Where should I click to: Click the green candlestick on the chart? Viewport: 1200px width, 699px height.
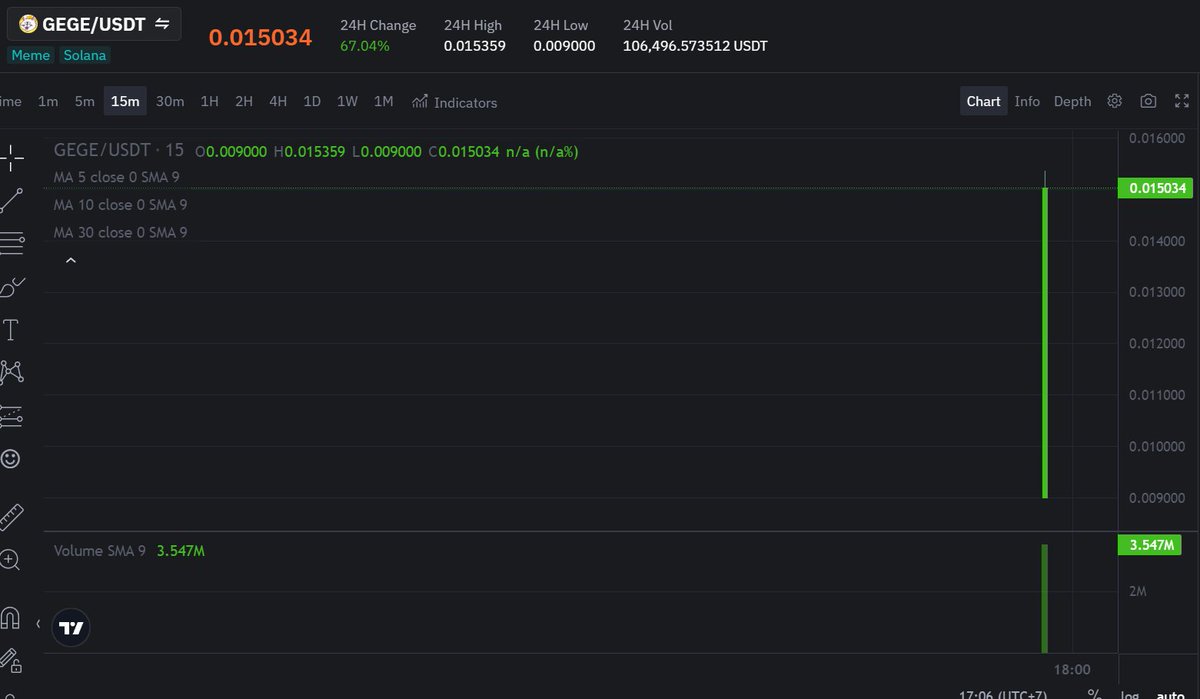coord(1045,342)
